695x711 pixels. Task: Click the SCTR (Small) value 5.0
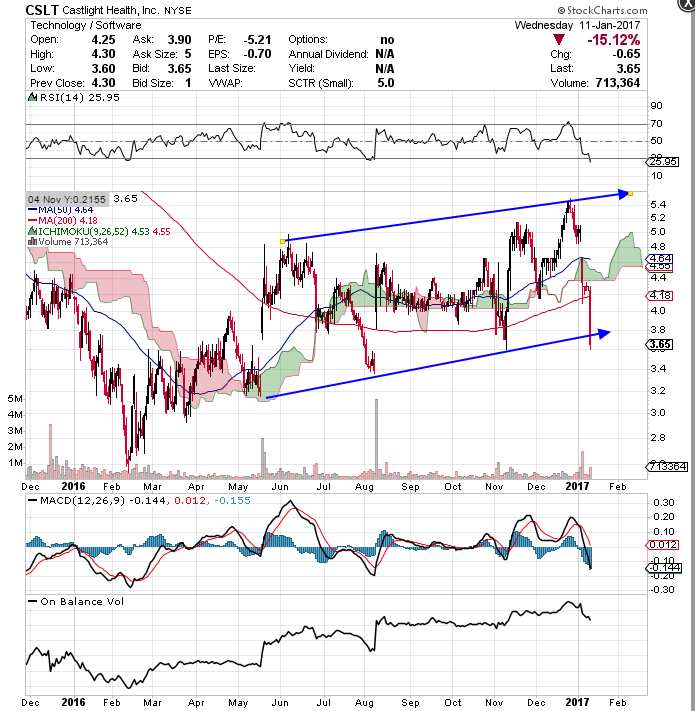(x=386, y=83)
